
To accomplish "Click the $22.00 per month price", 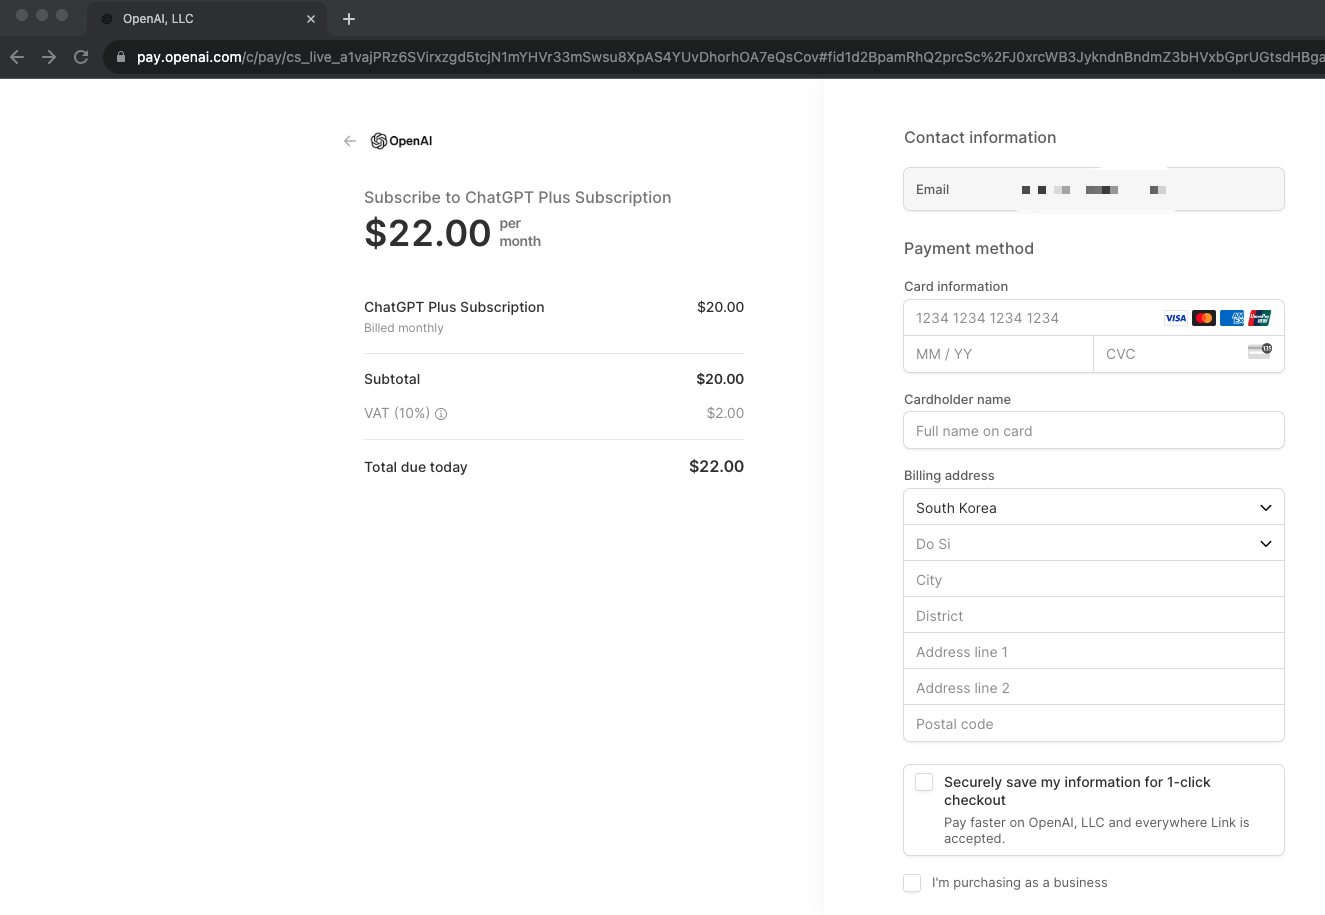I will click(x=452, y=233).
